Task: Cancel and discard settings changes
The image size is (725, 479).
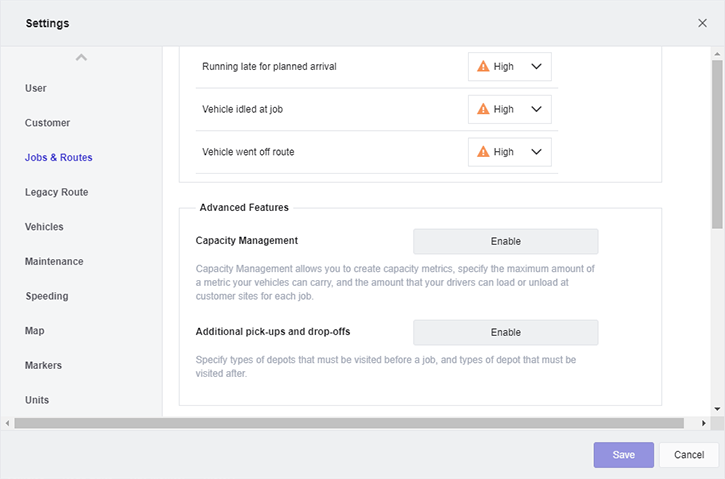Action: click(x=688, y=455)
